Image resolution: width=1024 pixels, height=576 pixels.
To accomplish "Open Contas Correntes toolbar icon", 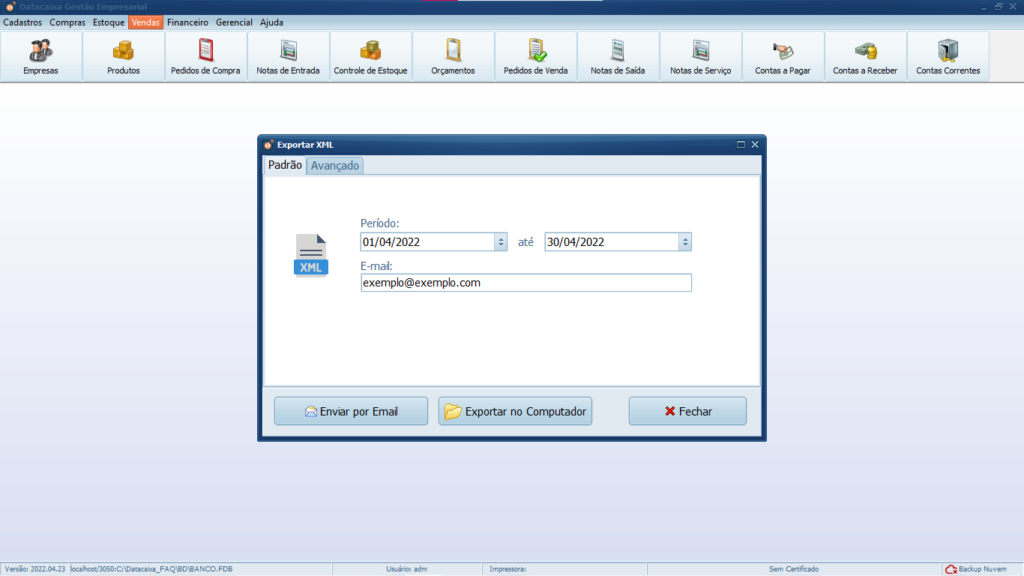I will (948, 56).
